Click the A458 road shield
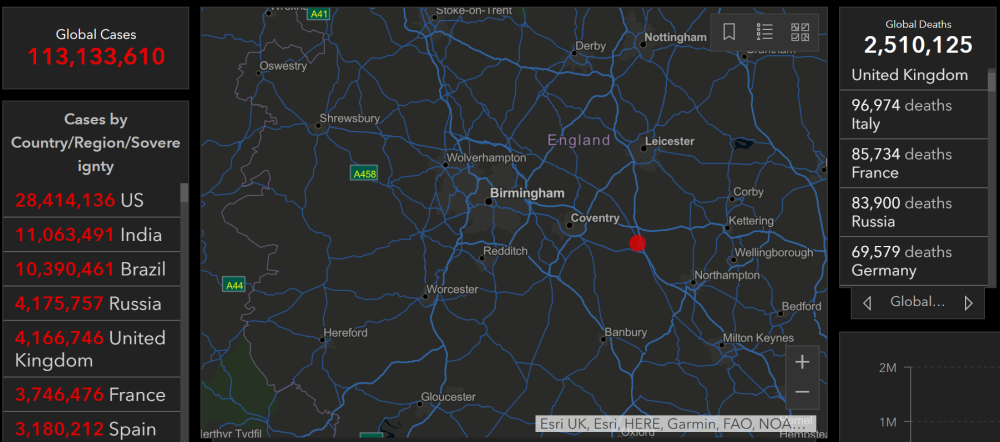Viewport: 1000px width, 442px height. [364, 173]
